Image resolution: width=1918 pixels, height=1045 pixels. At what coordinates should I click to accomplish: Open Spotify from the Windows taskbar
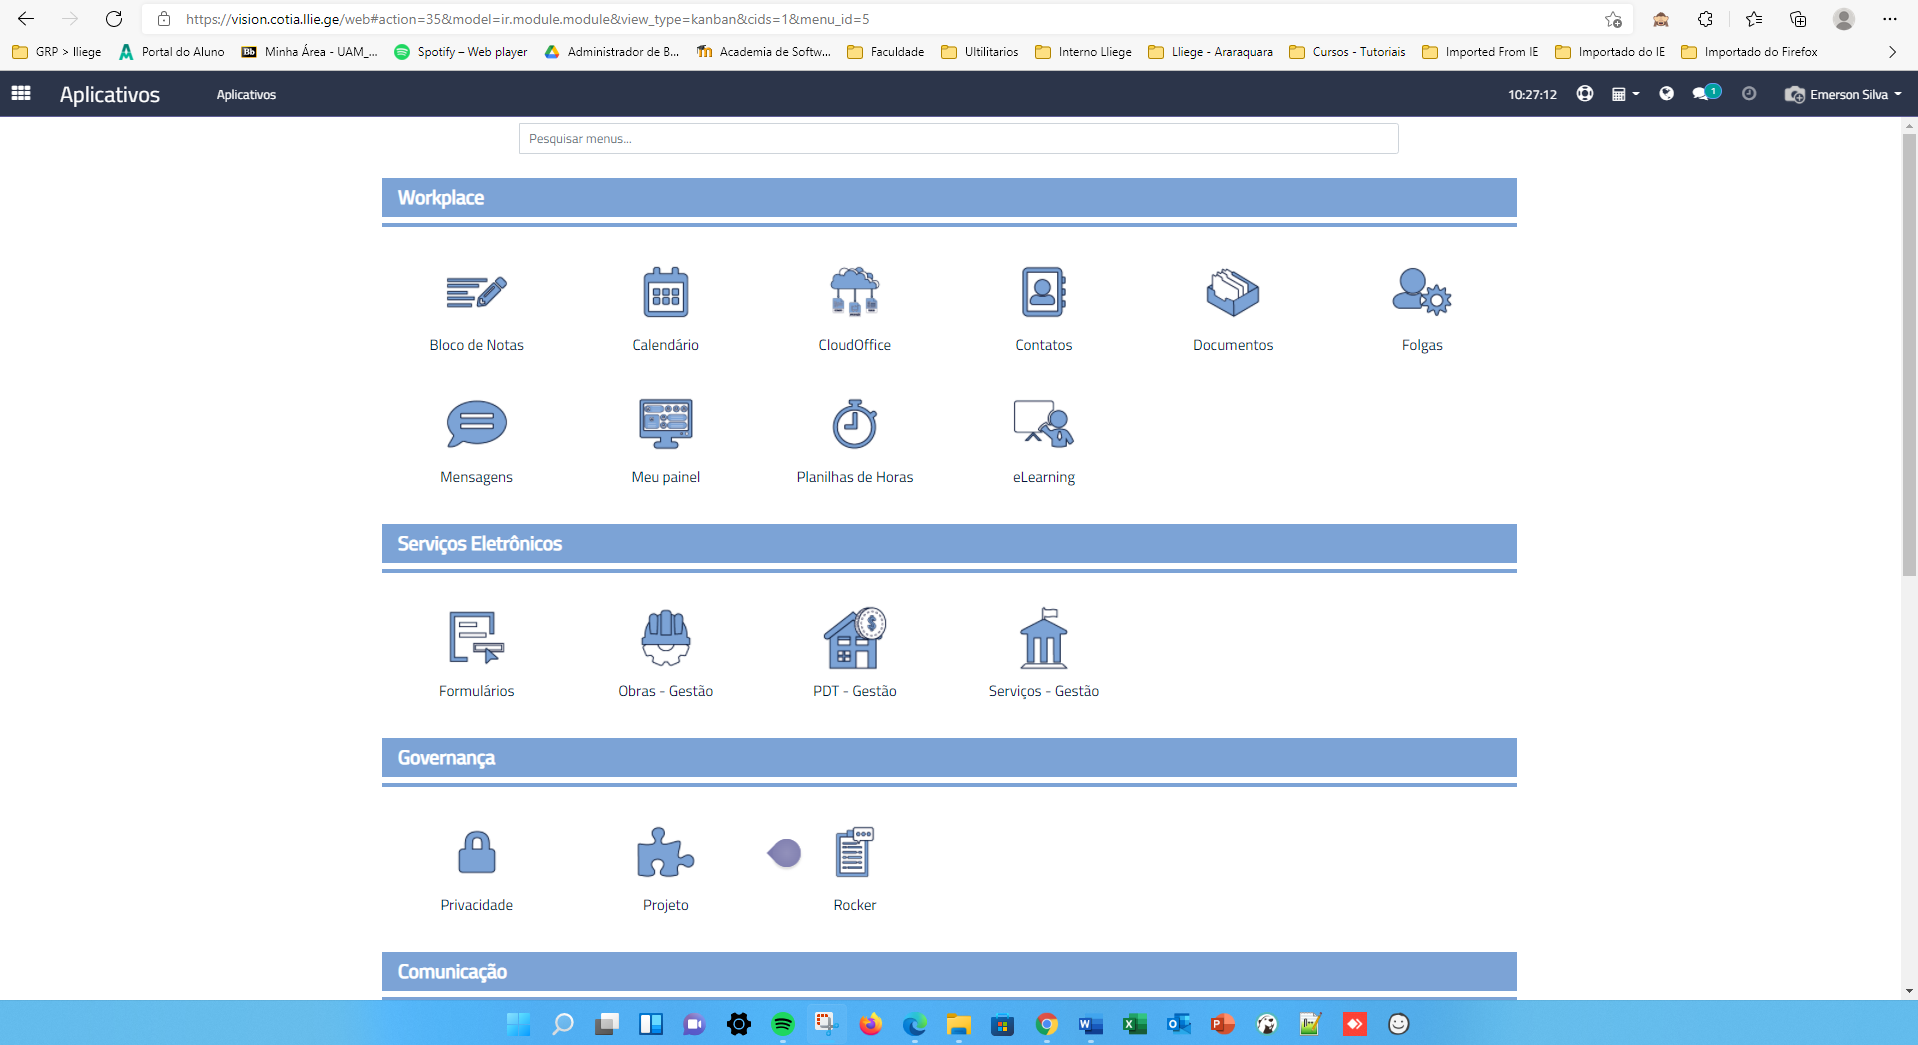(782, 1024)
